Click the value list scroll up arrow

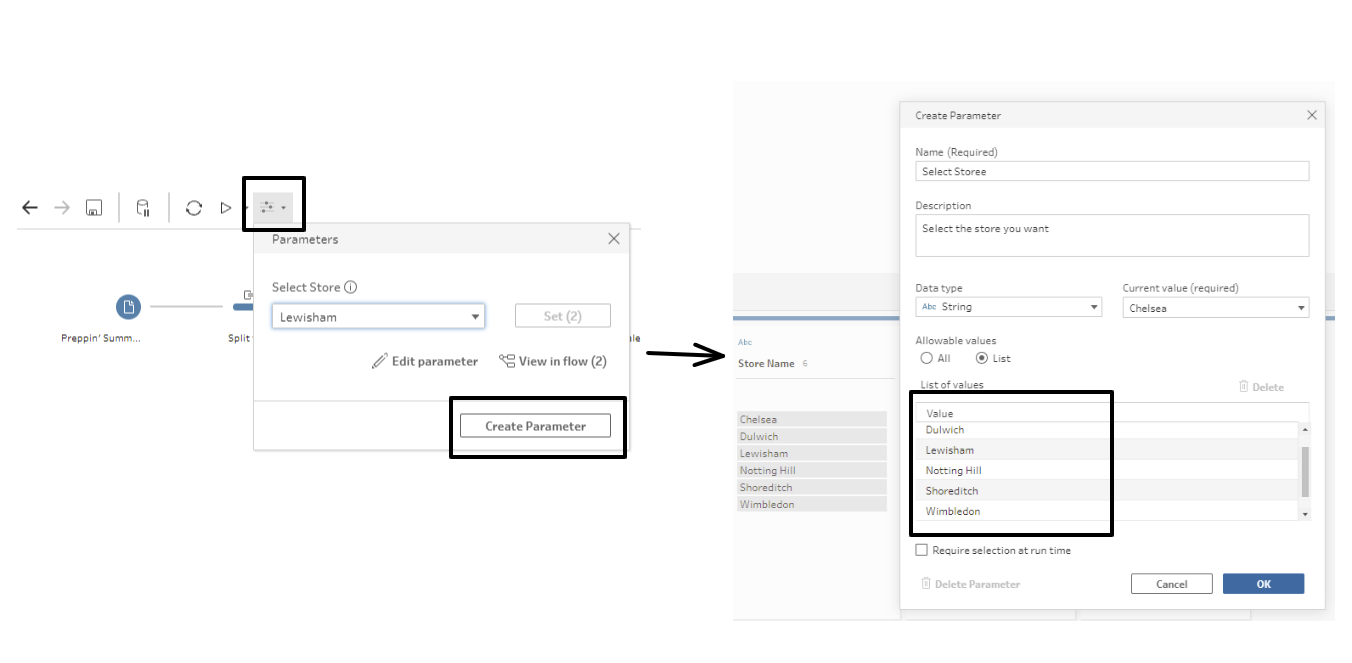1304,429
